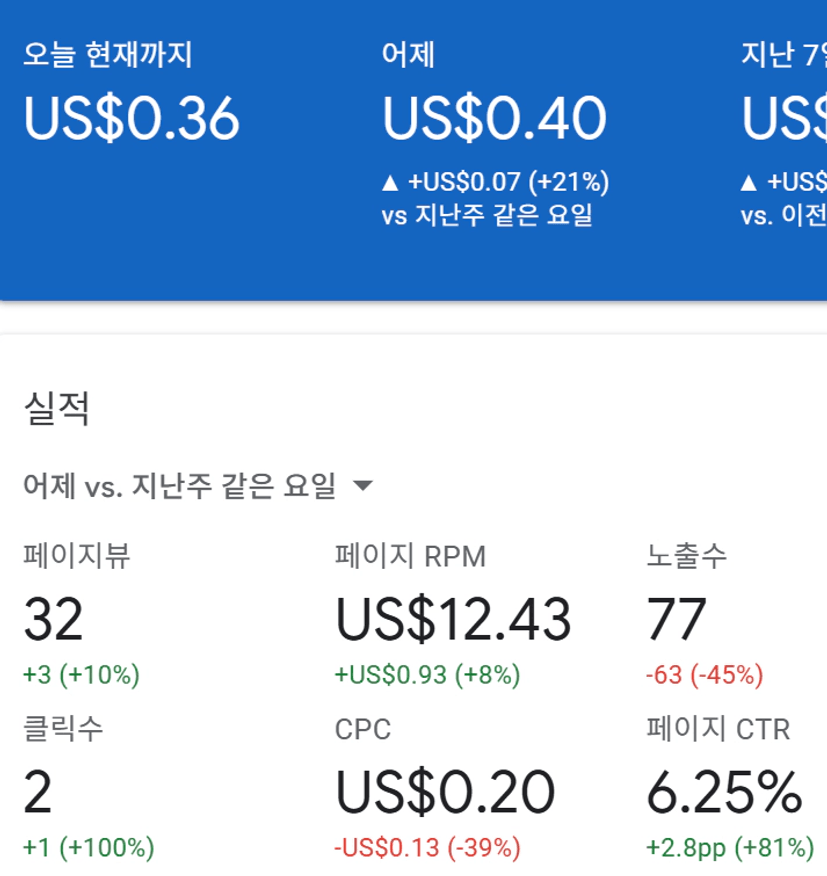Select the 노출수 metric label
Viewport: 827px width, 876px height.
[x=687, y=556]
